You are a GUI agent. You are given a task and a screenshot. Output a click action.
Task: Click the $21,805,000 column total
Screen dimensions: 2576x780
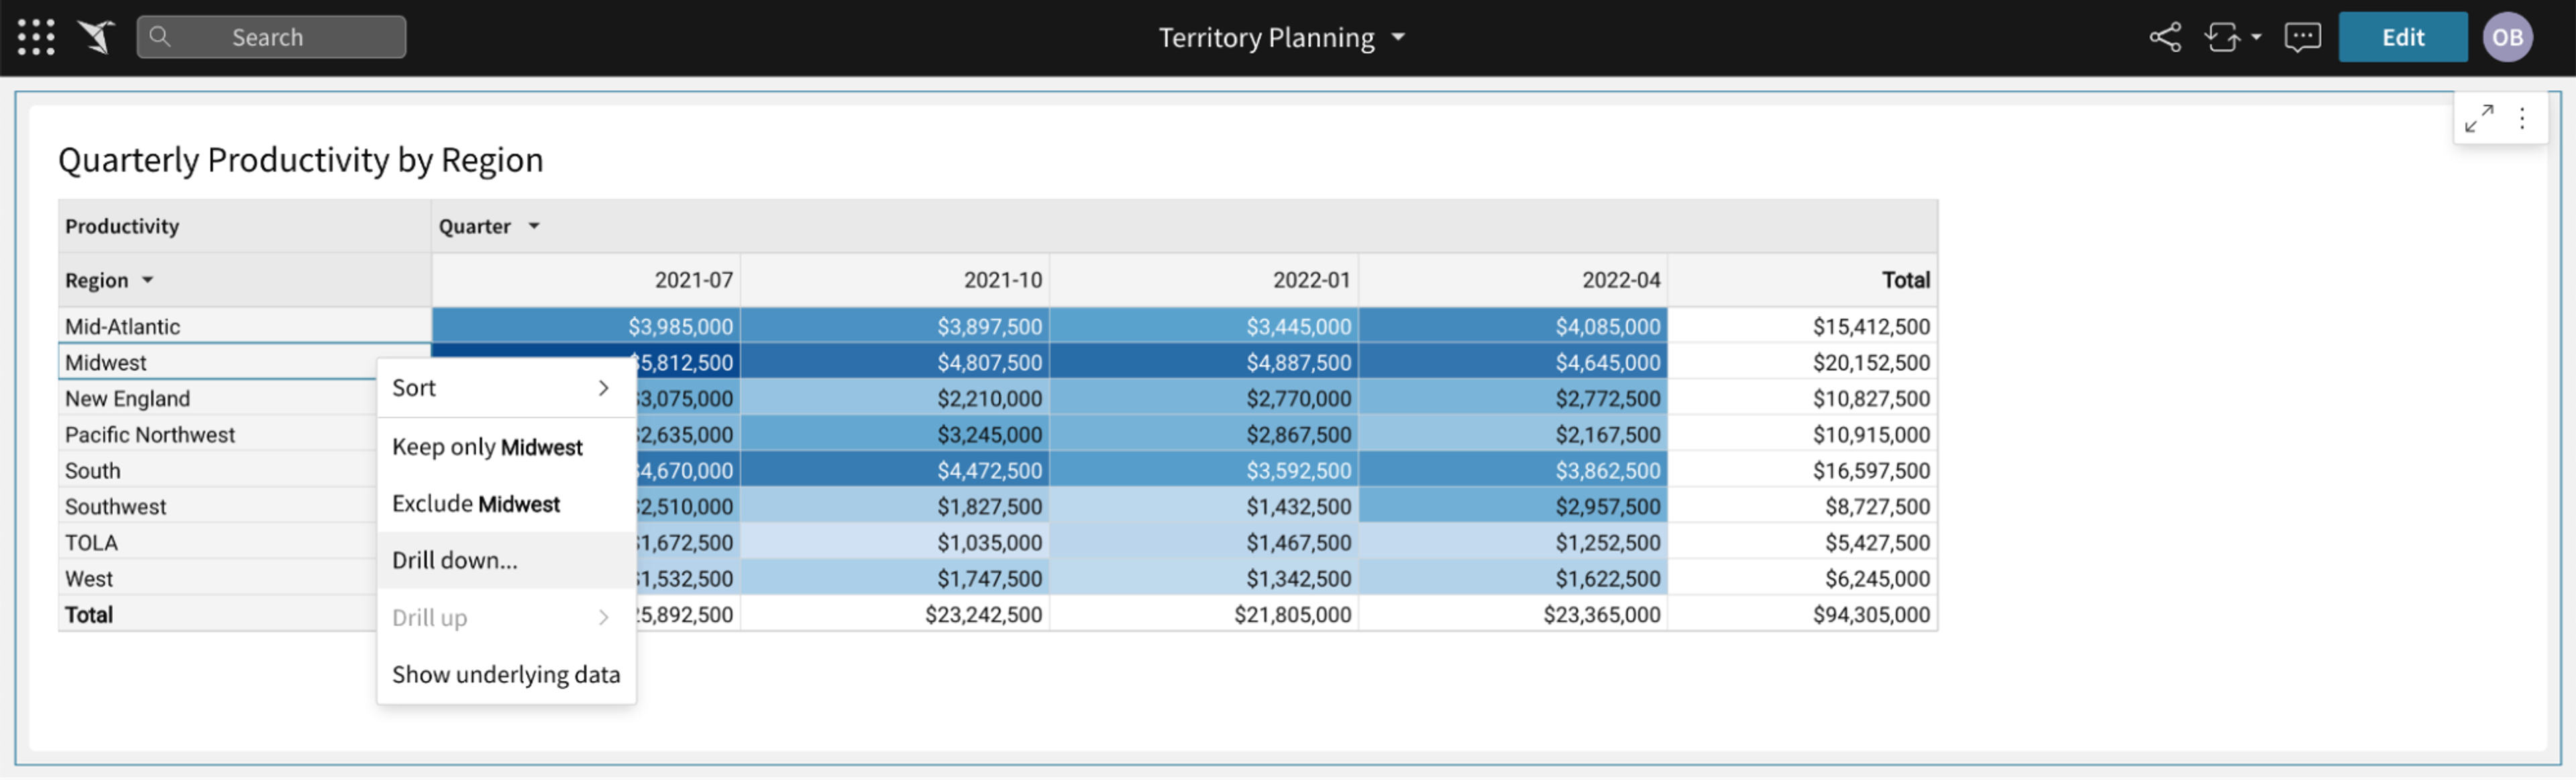click(1204, 614)
